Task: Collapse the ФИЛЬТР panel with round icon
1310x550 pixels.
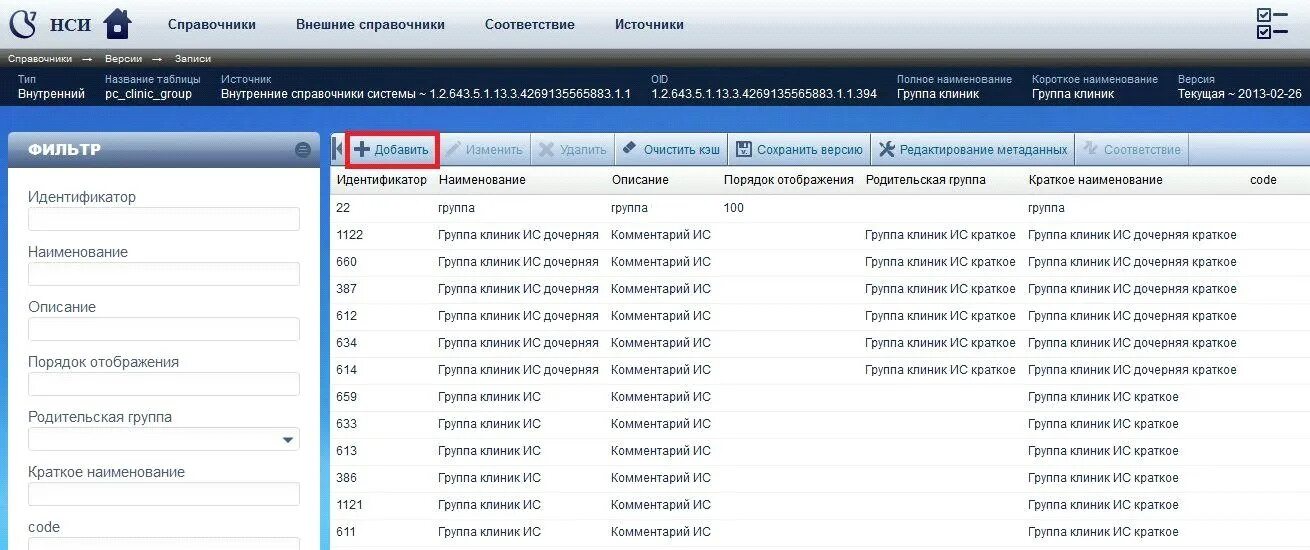Action: (x=303, y=150)
